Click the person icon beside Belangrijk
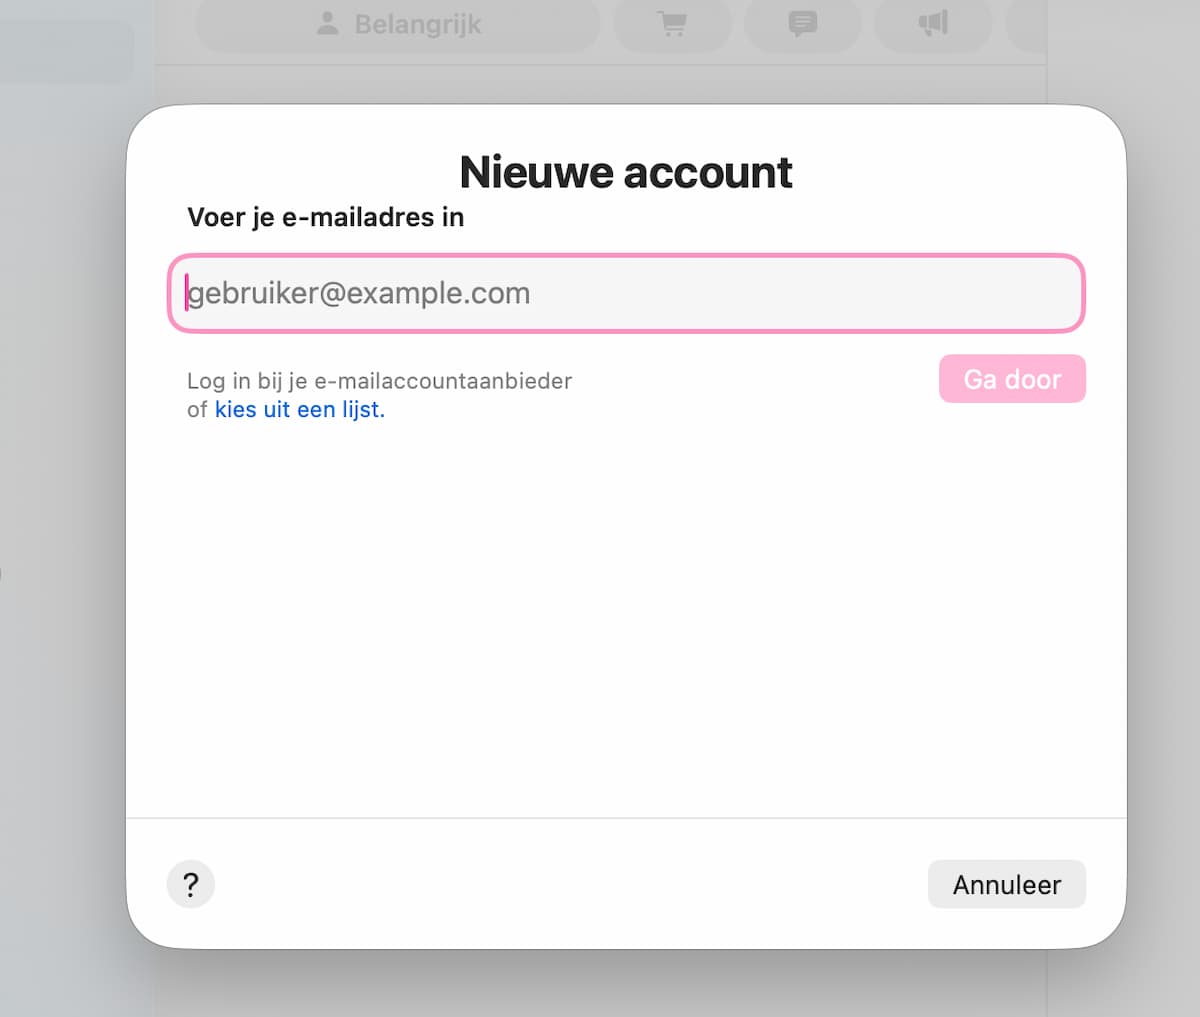 (x=328, y=24)
